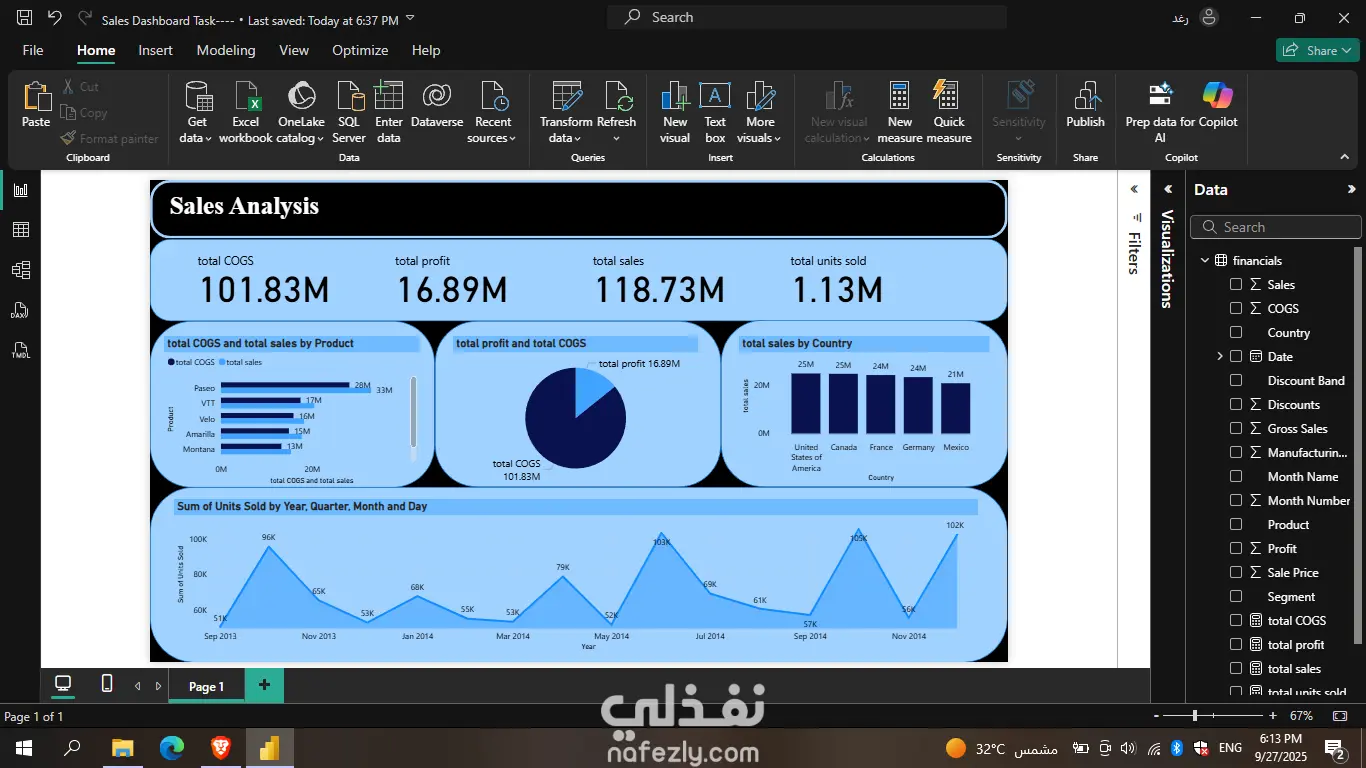Click the top Search box in title bar
Screen dimensions: 1366x768
pos(807,17)
